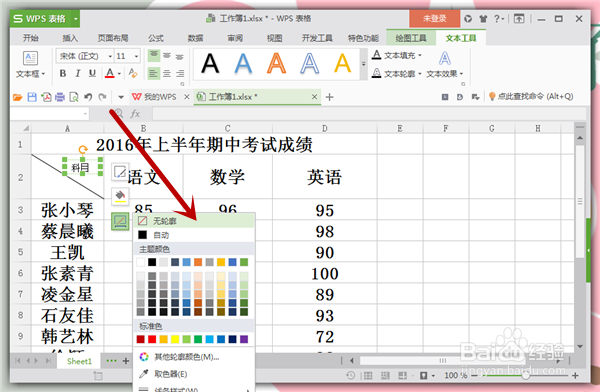Viewport: 600px width, 392px height.
Task: Click the skin shirt icon in title bar
Action: coord(483,18)
